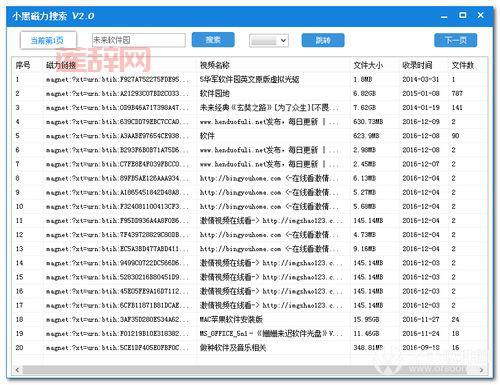Click the 跳转 jump button

(x=323, y=40)
